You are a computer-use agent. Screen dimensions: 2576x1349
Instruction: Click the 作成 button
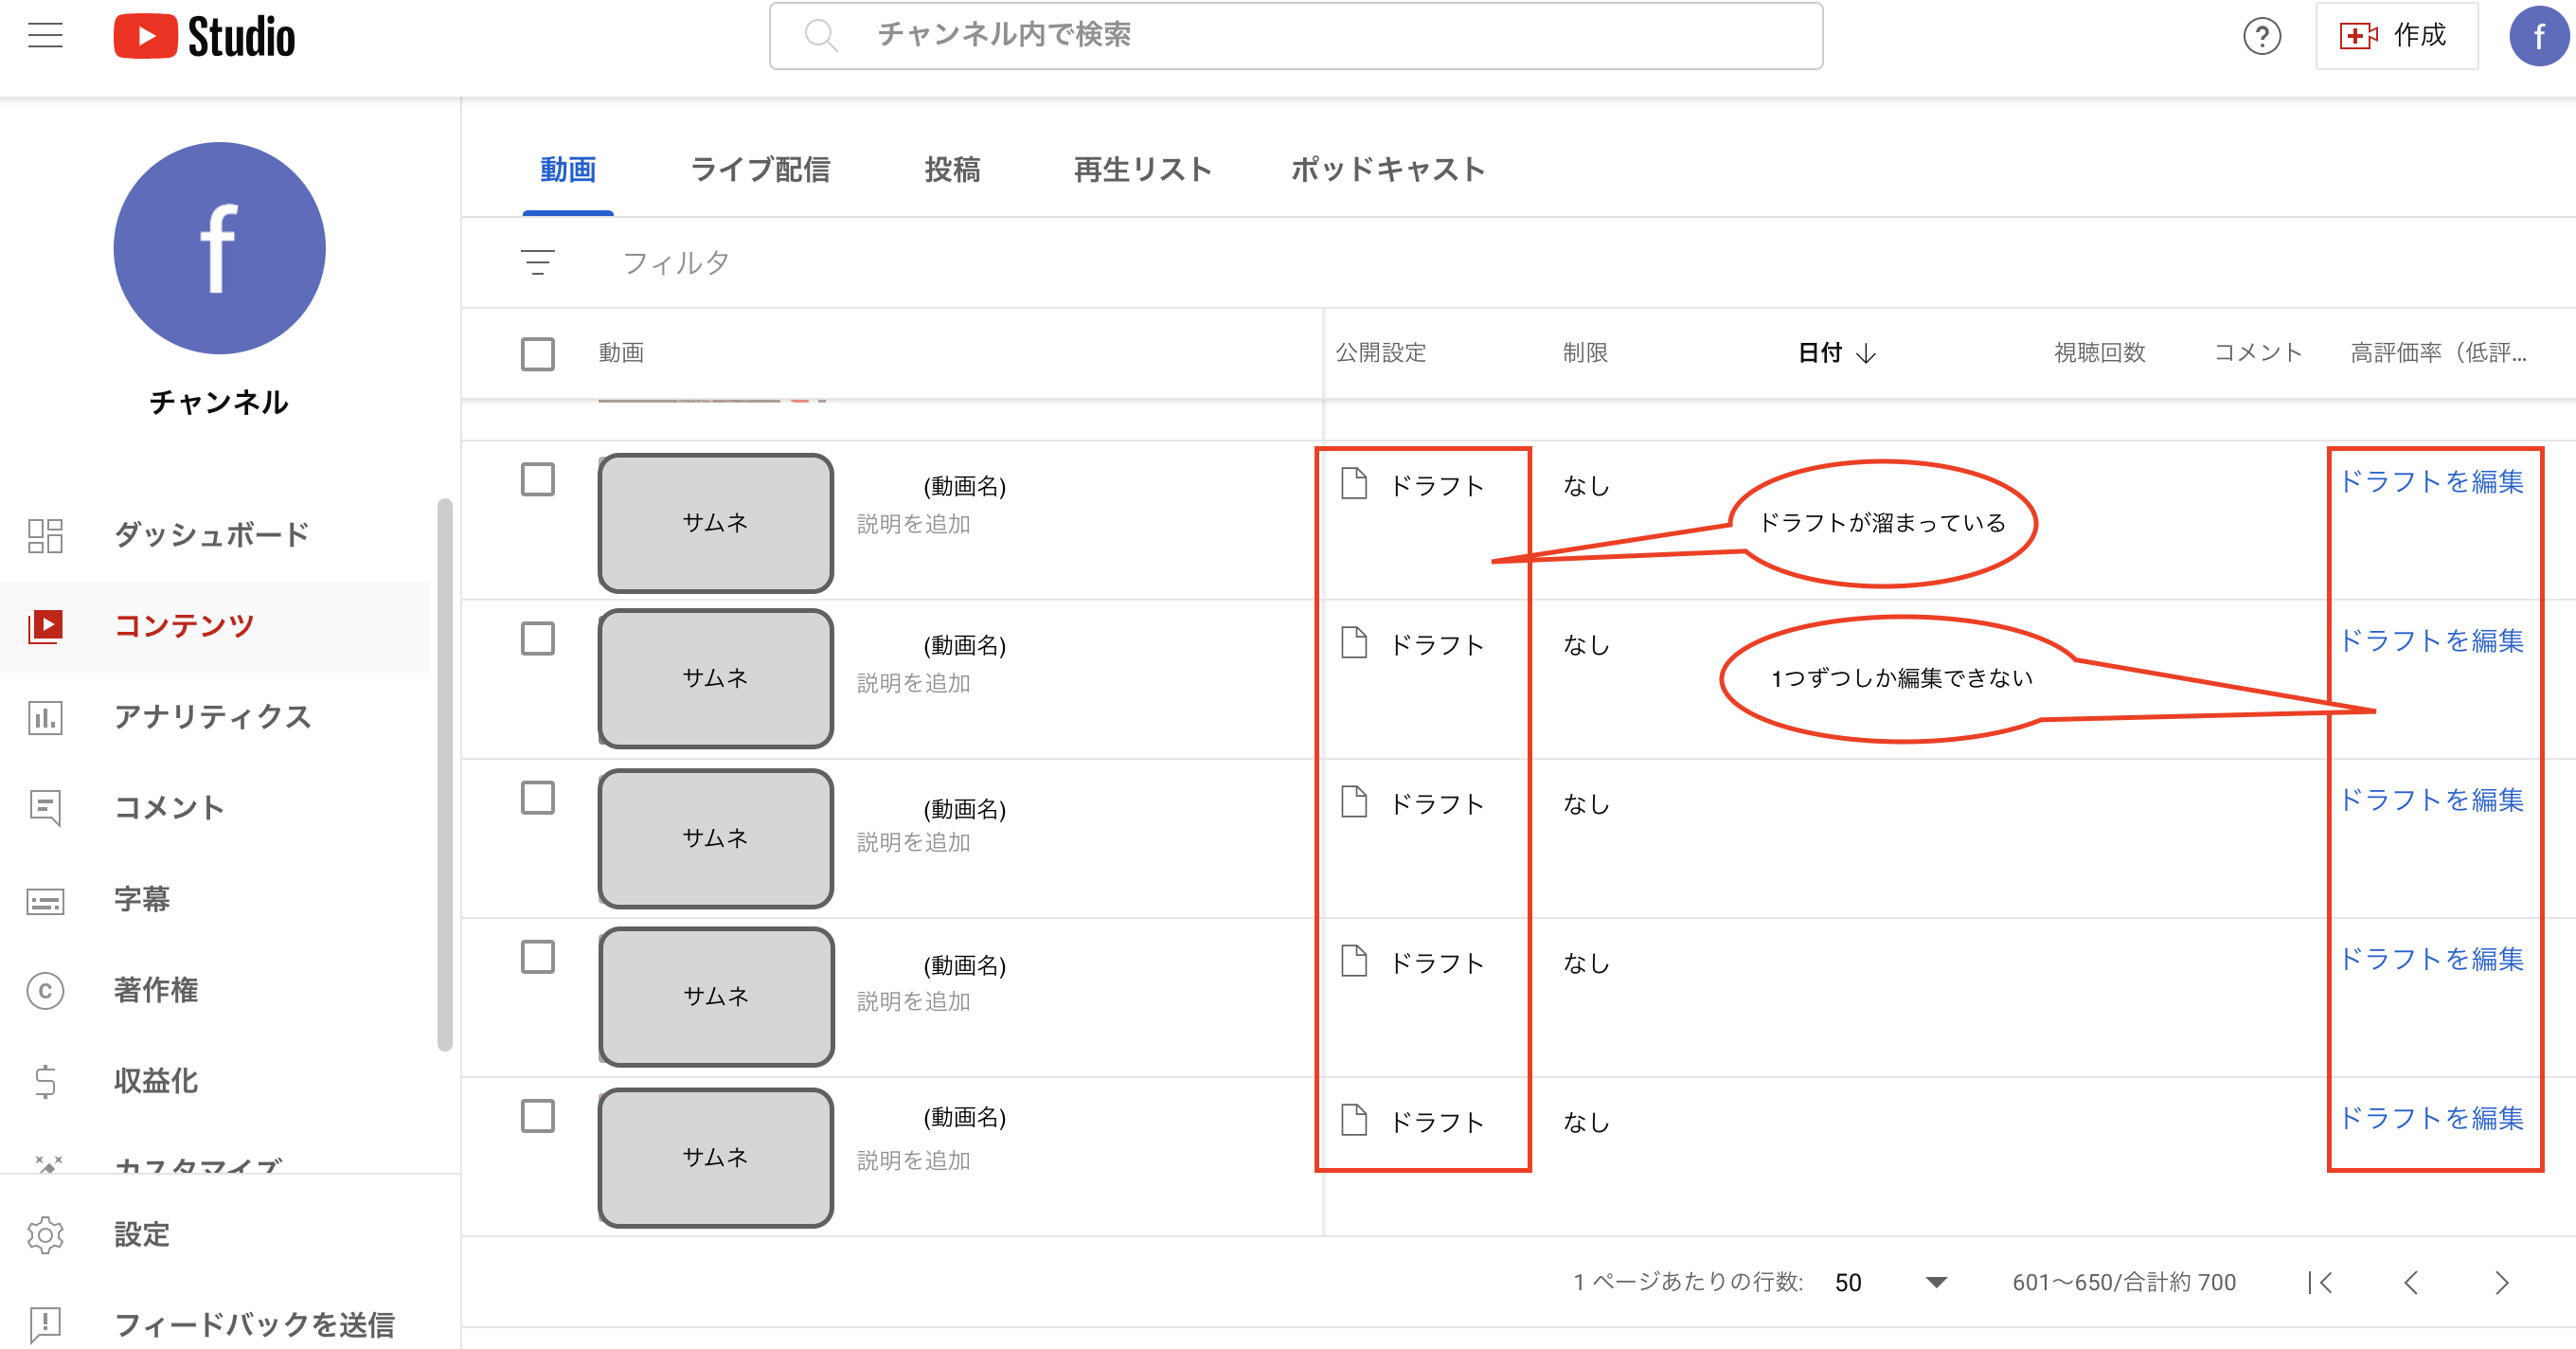click(x=2396, y=36)
